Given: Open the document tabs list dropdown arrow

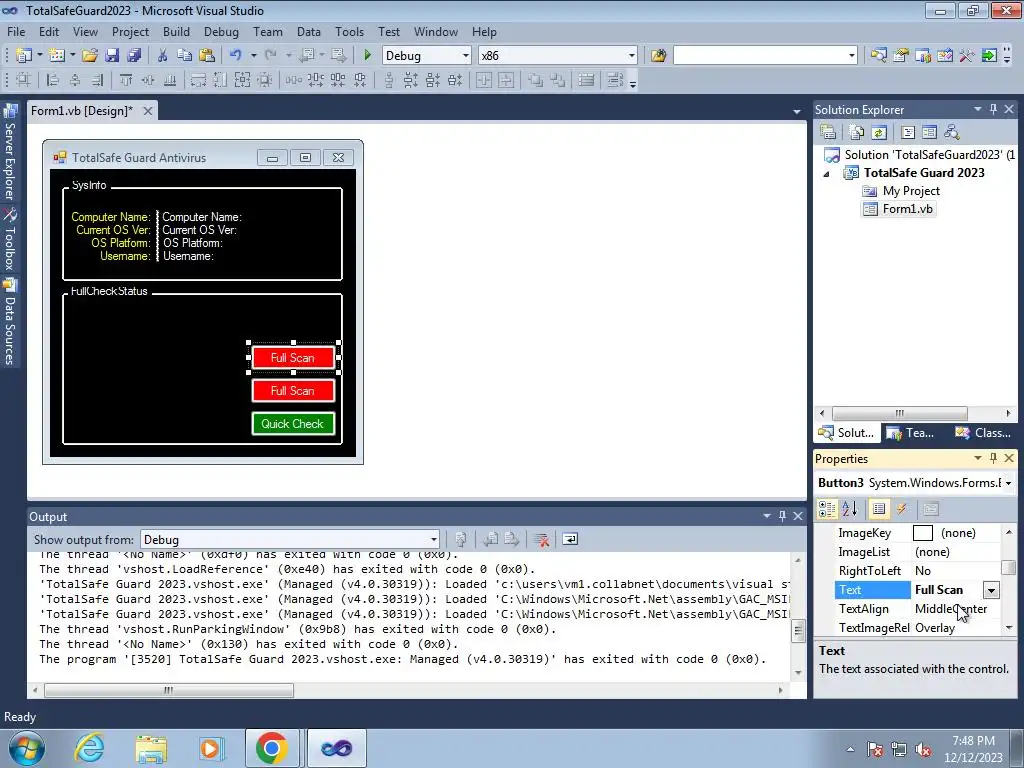Looking at the screenshot, I should point(797,112).
